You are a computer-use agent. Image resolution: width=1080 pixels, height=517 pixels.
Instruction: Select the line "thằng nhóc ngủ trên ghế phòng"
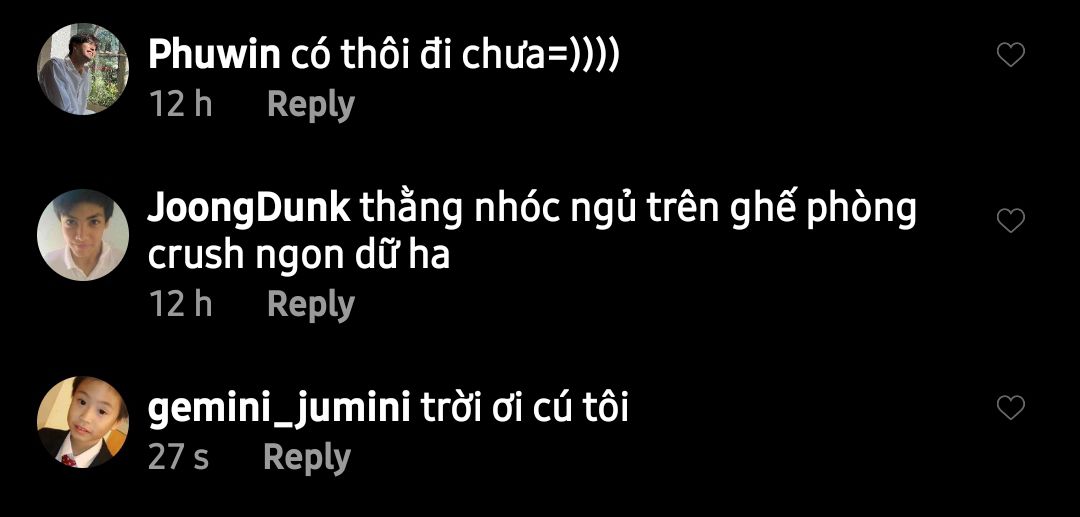638,211
